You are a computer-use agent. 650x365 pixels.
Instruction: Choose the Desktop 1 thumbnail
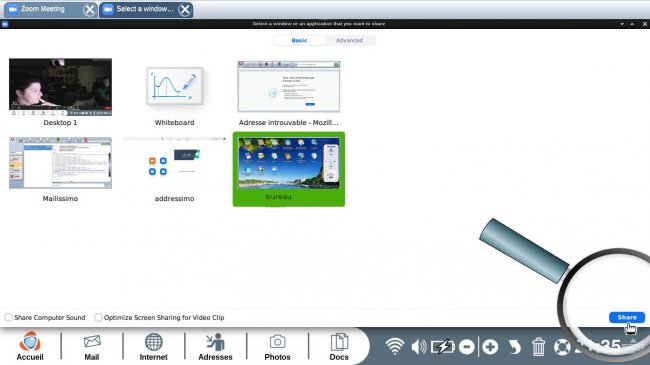60,92
